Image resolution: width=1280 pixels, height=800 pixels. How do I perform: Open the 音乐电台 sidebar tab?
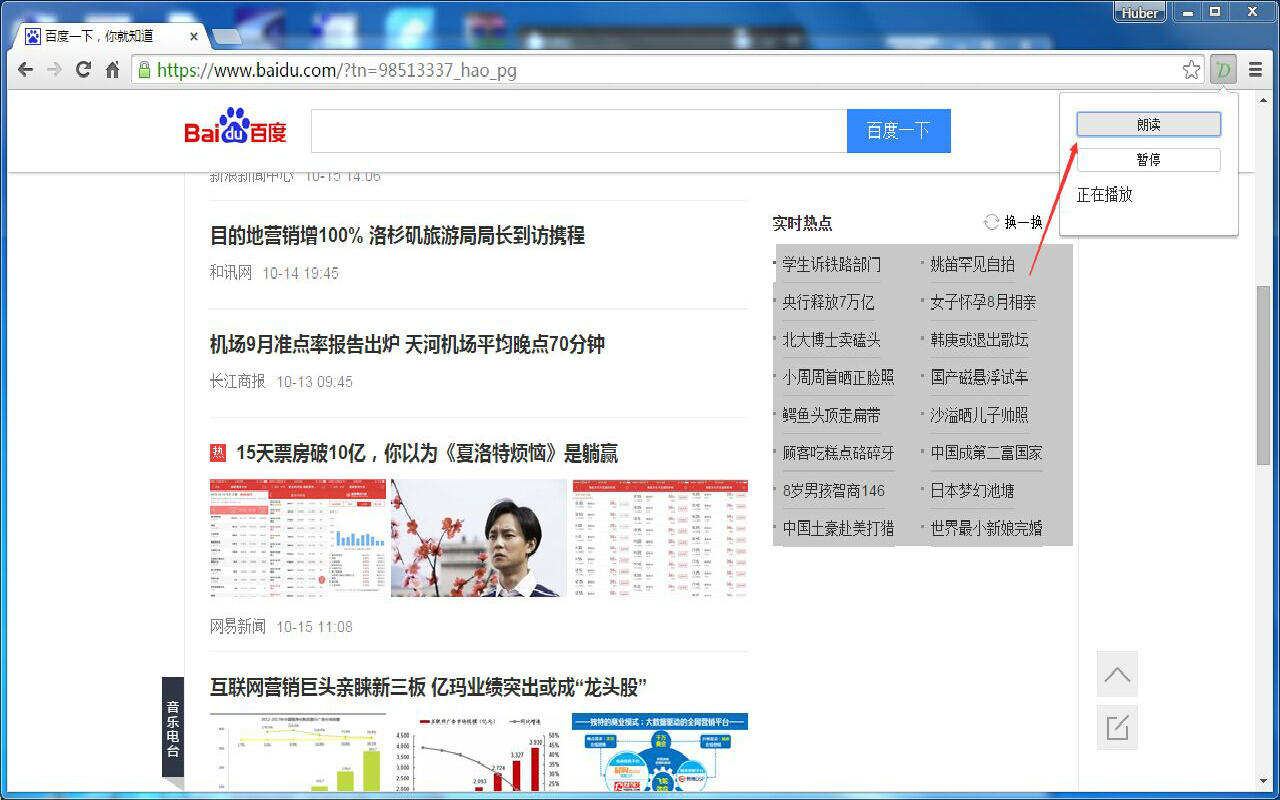pos(171,729)
